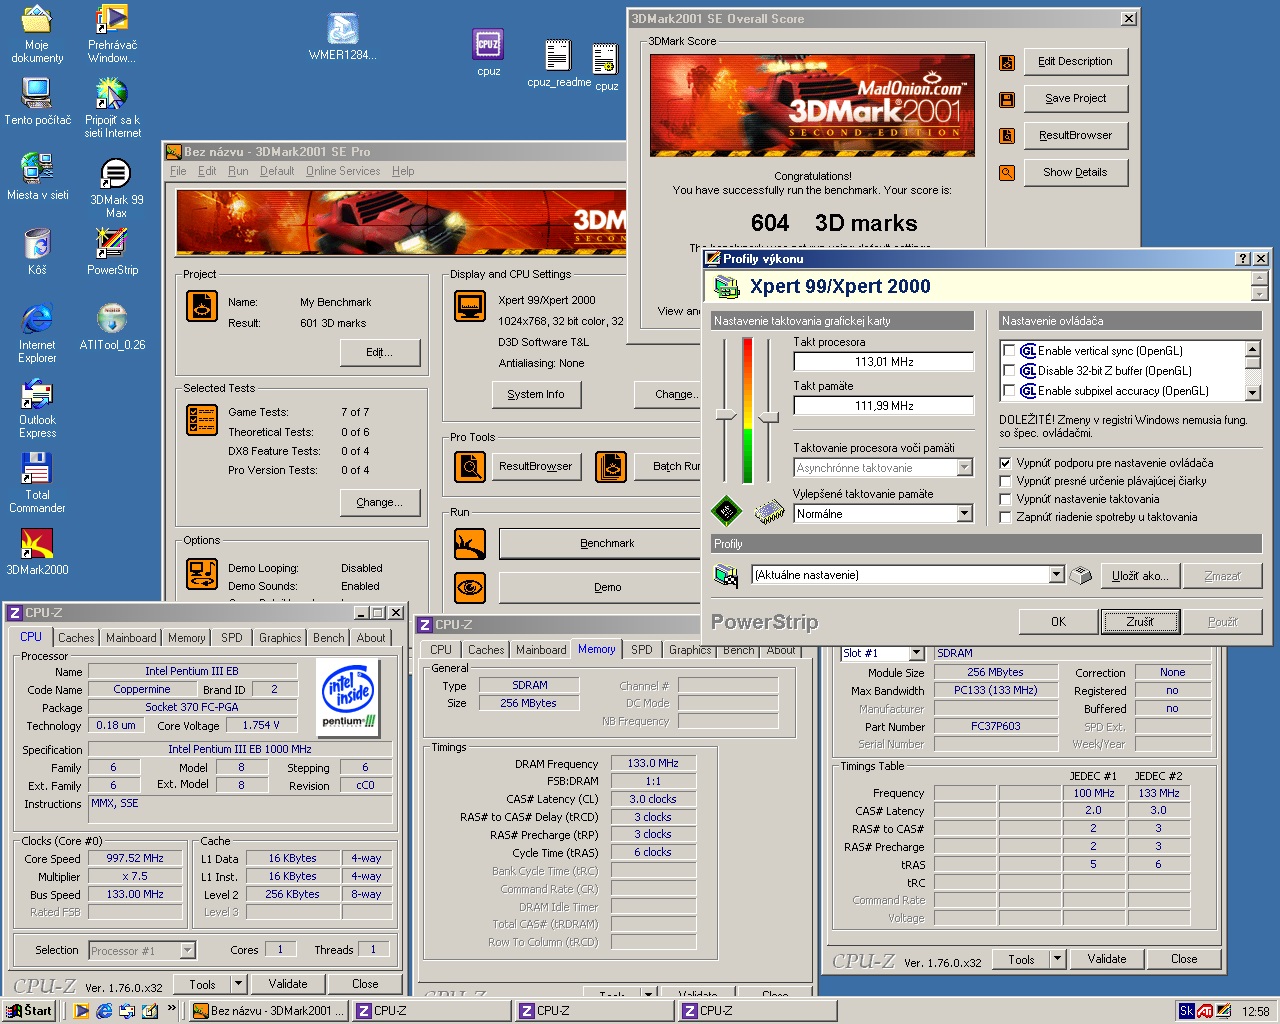Open the Online Services menu

pyautogui.click(x=343, y=171)
